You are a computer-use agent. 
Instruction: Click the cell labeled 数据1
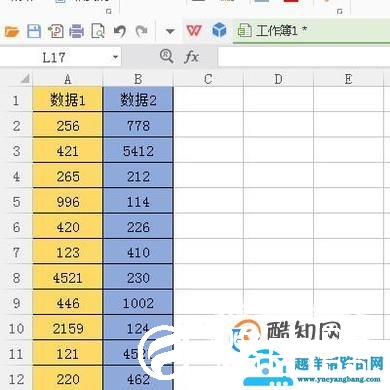point(68,99)
